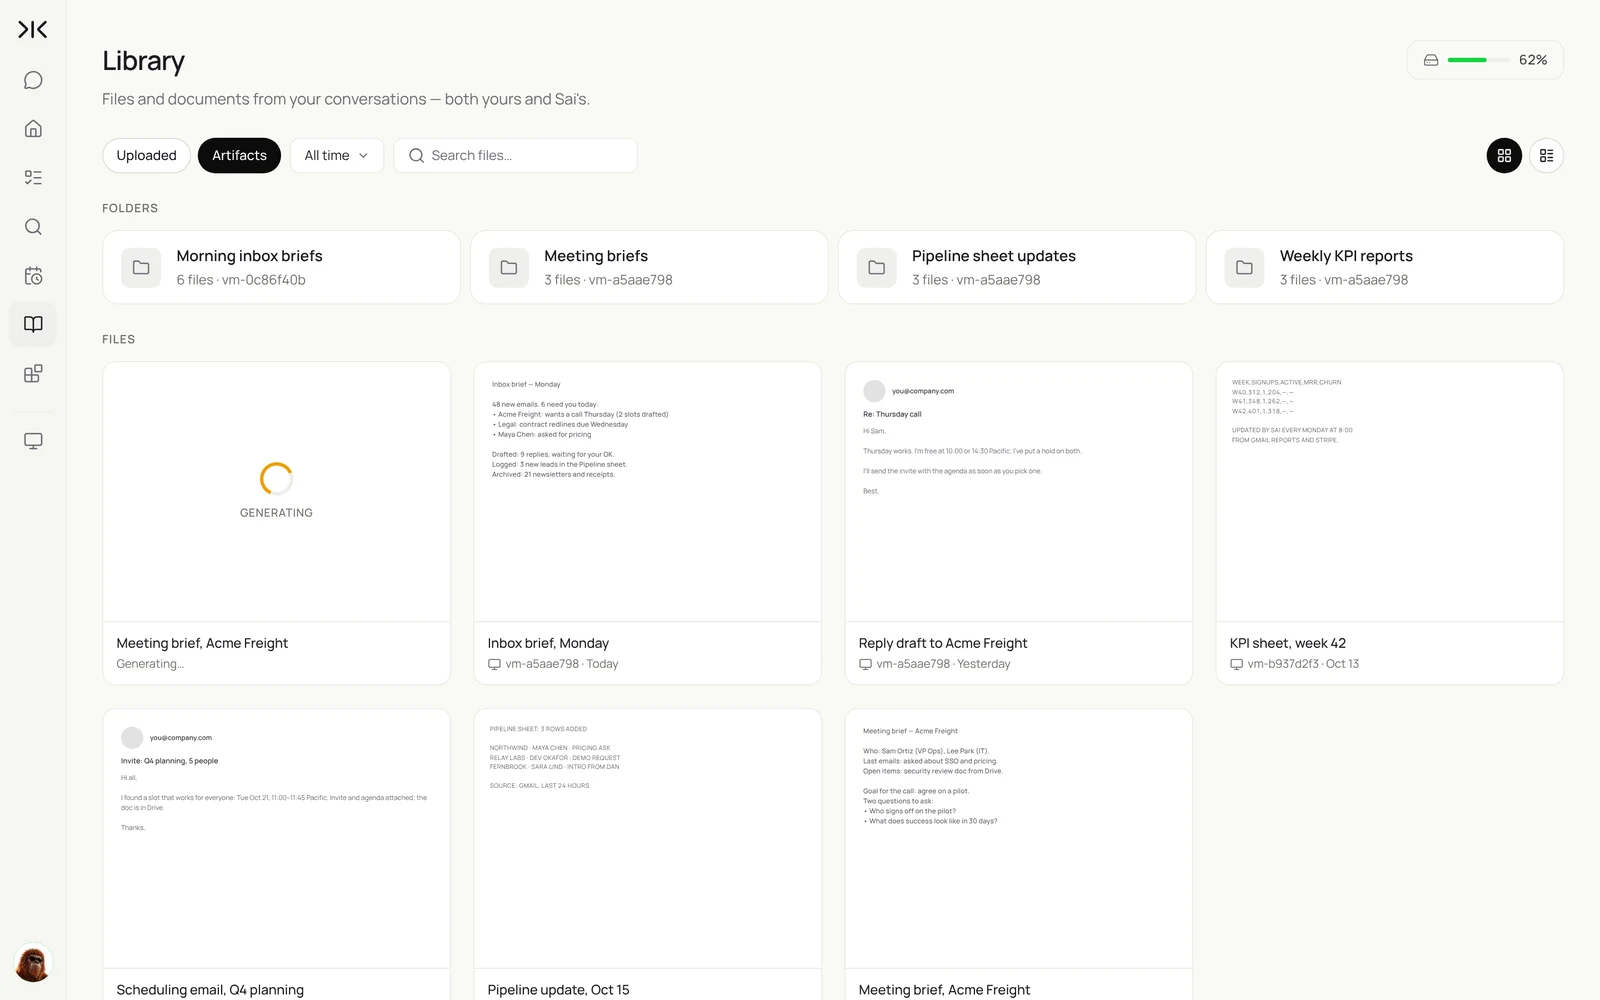
Task: Switch to list view
Action: (1546, 156)
